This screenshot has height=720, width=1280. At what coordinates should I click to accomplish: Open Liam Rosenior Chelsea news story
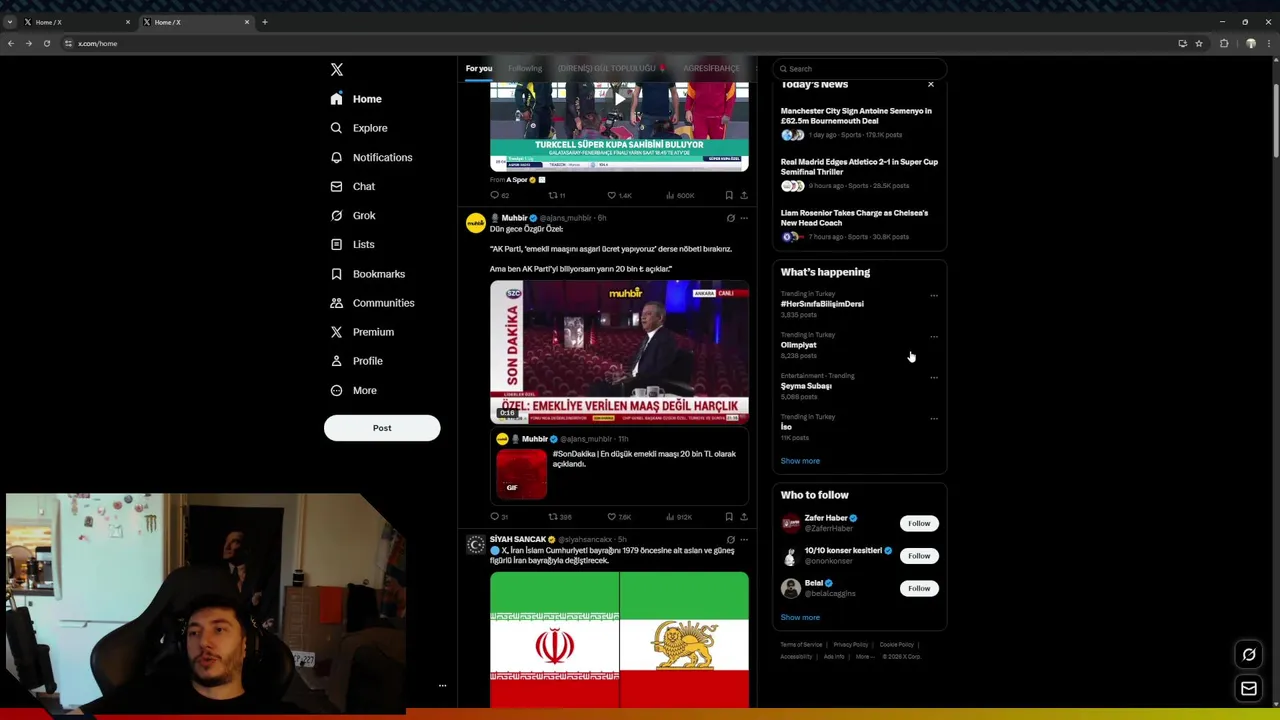tap(859, 226)
